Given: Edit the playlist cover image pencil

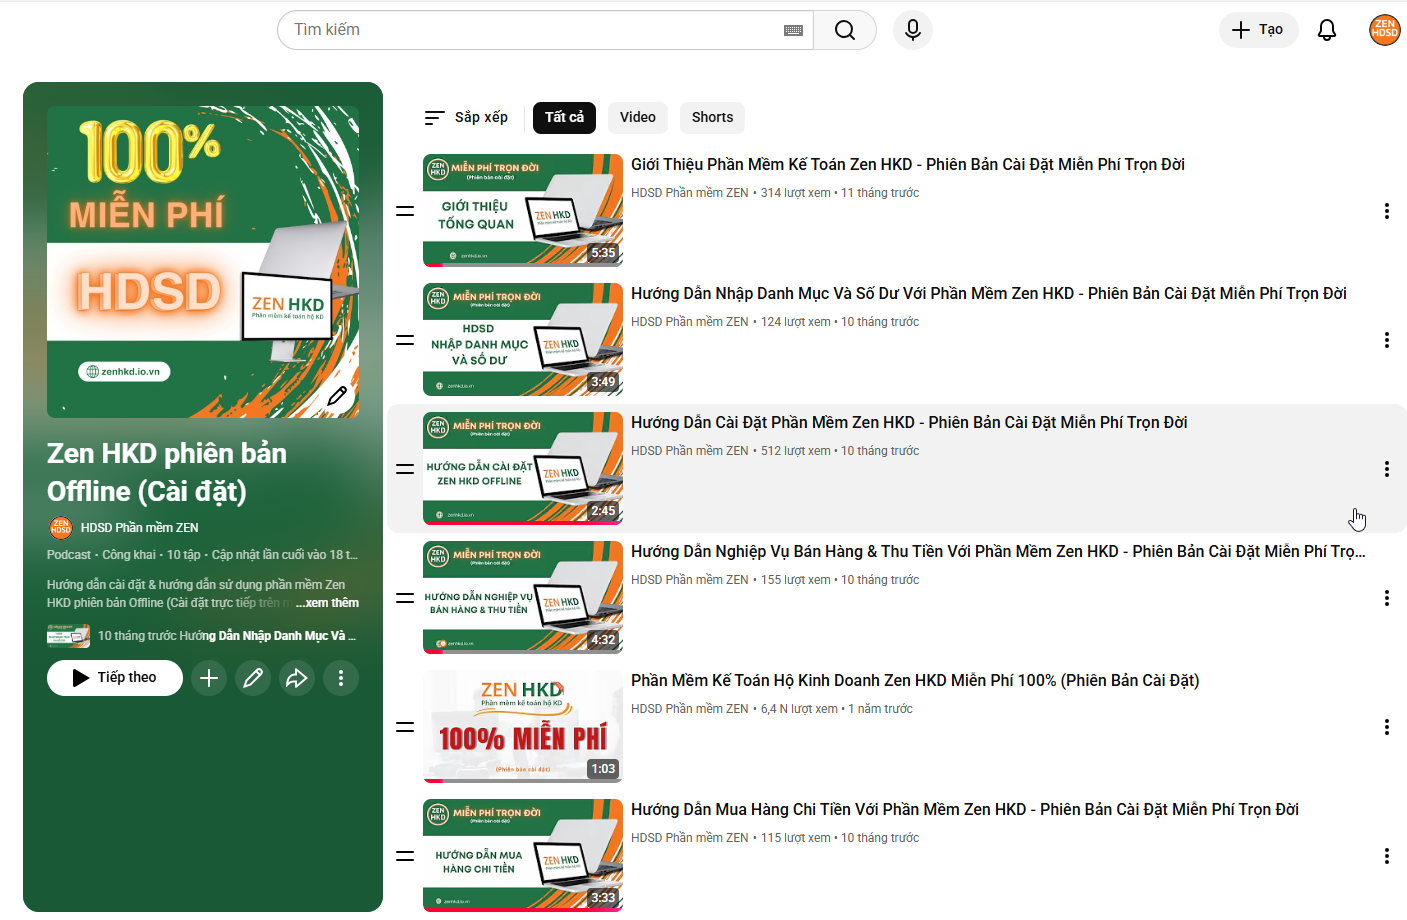Looking at the screenshot, I should [338, 396].
